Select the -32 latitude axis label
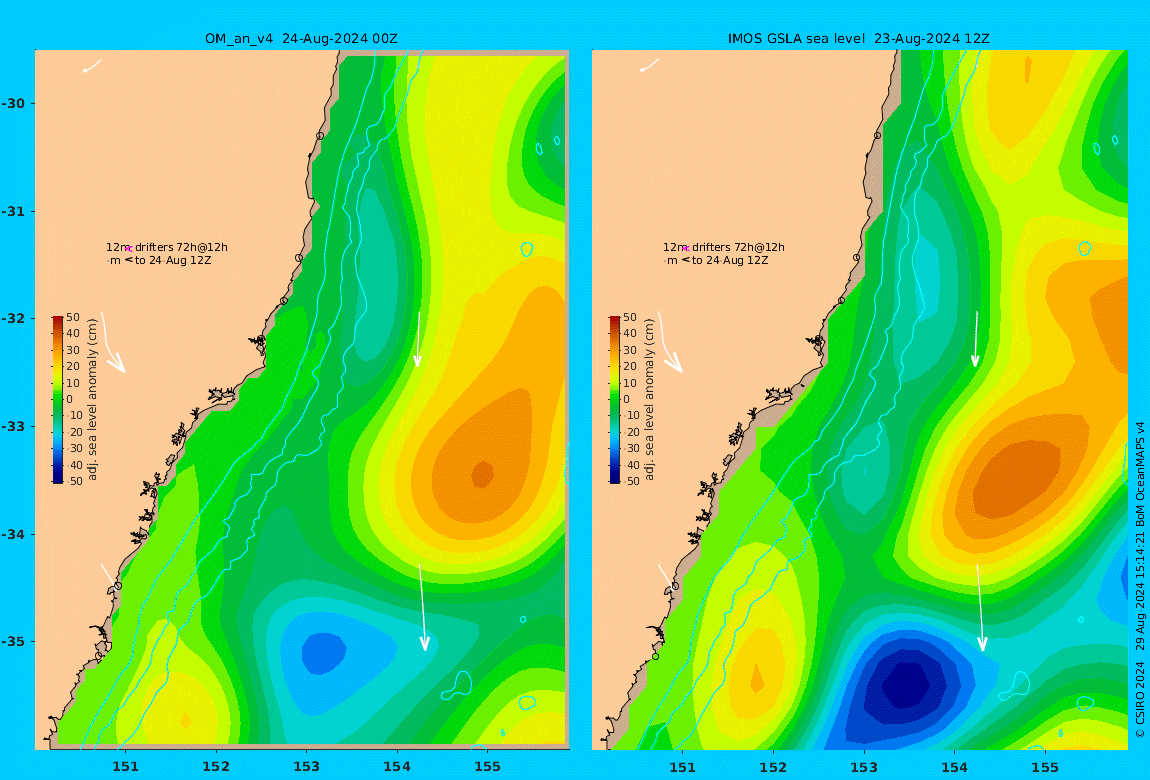Screen dimensions: 1150x780 click(x=13, y=319)
